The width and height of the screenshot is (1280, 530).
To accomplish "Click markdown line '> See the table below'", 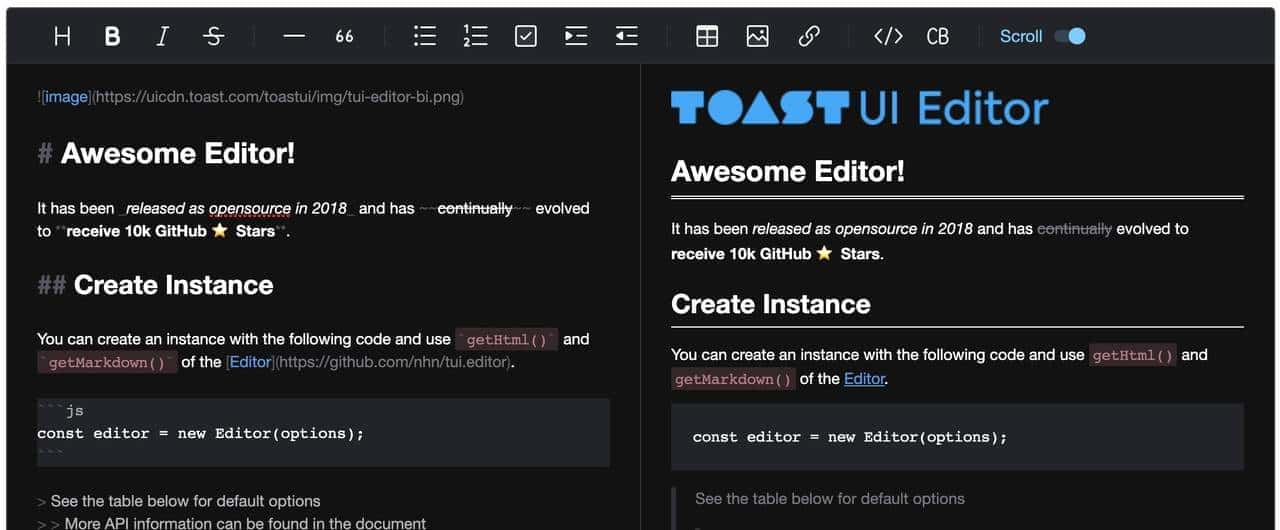I will pyautogui.click(x=179, y=501).
